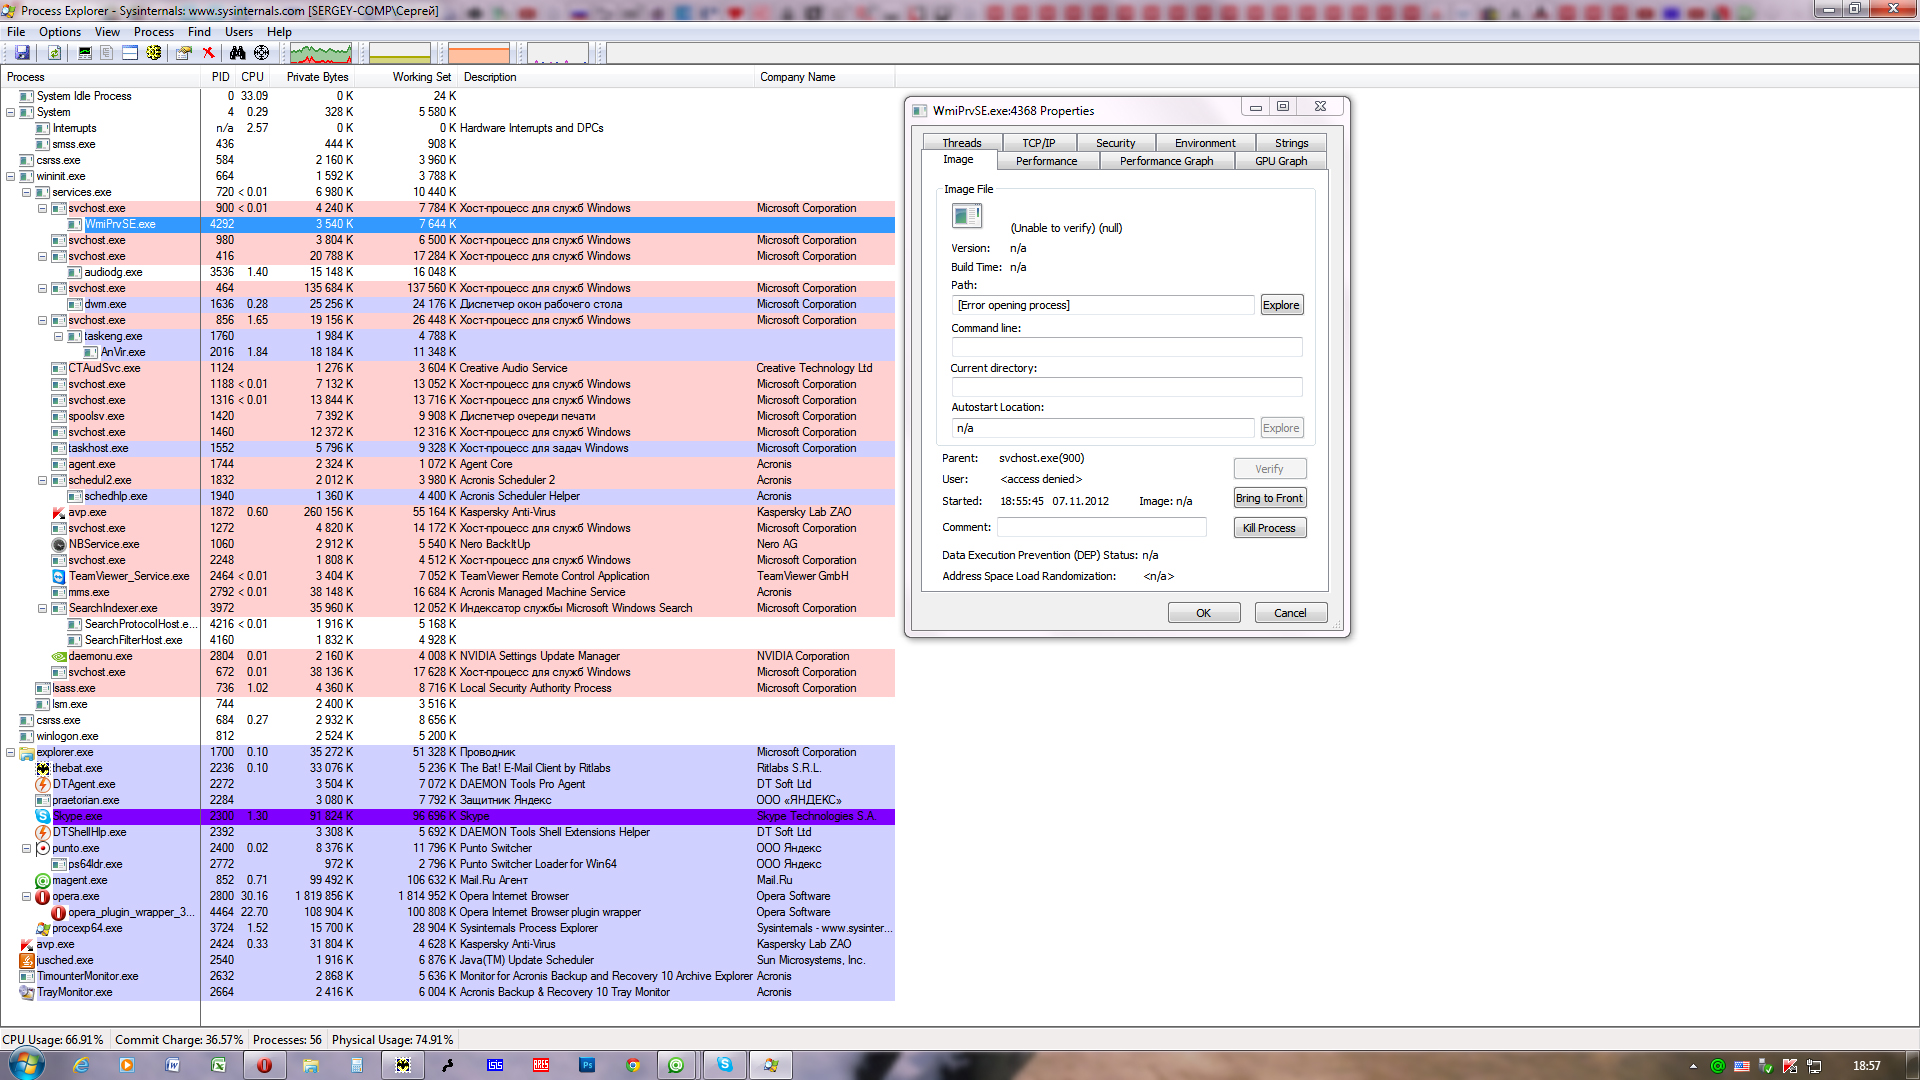1920x1080 pixels.
Task: Click the binoculars Find Handle icon
Action: point(238,53)
